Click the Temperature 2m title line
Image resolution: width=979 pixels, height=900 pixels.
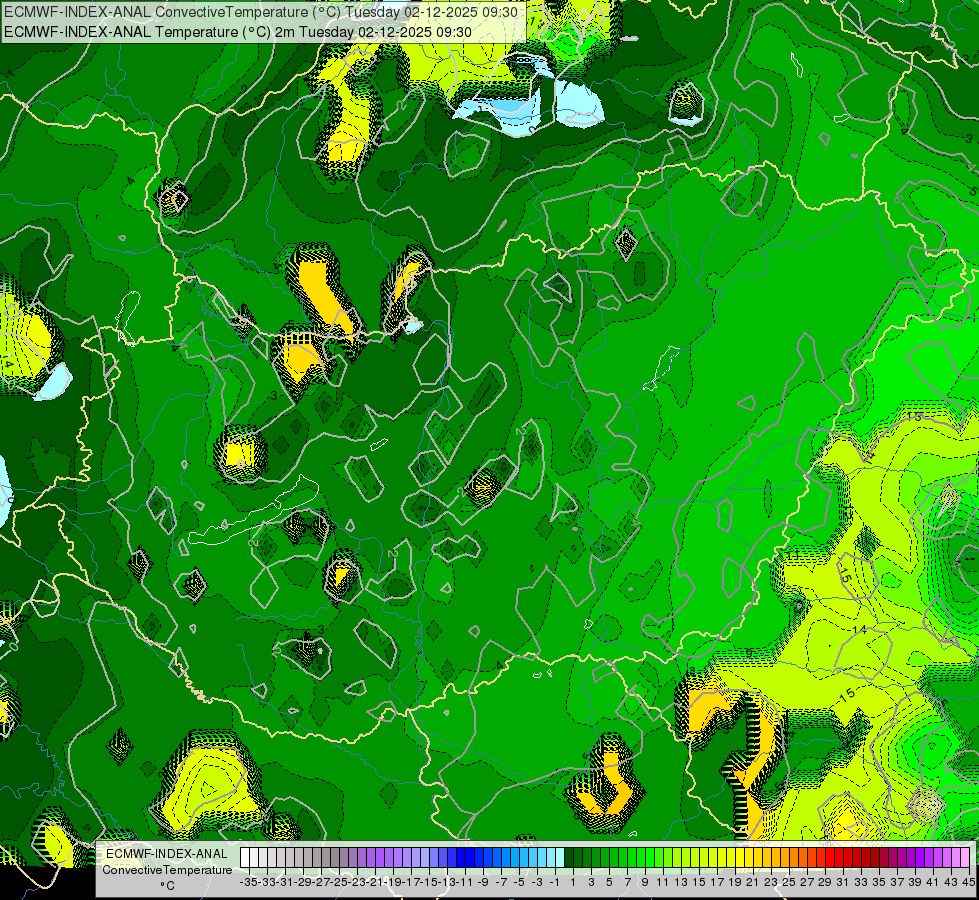tap(238, 32)
